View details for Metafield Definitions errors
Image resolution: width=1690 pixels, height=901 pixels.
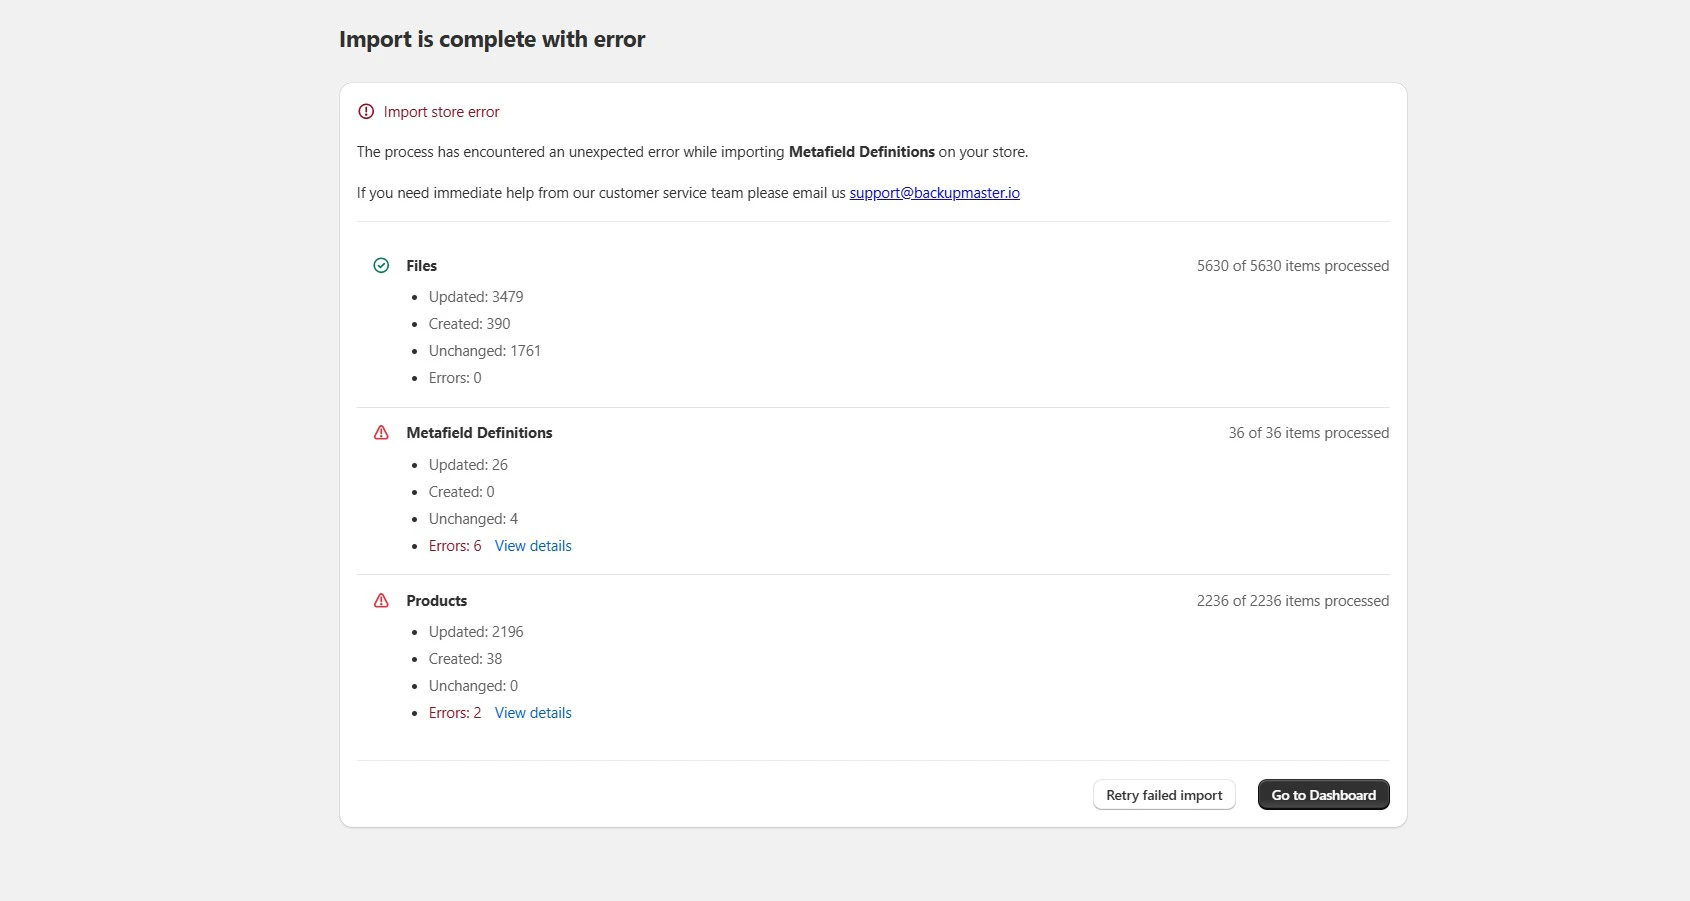pos(533,546)
